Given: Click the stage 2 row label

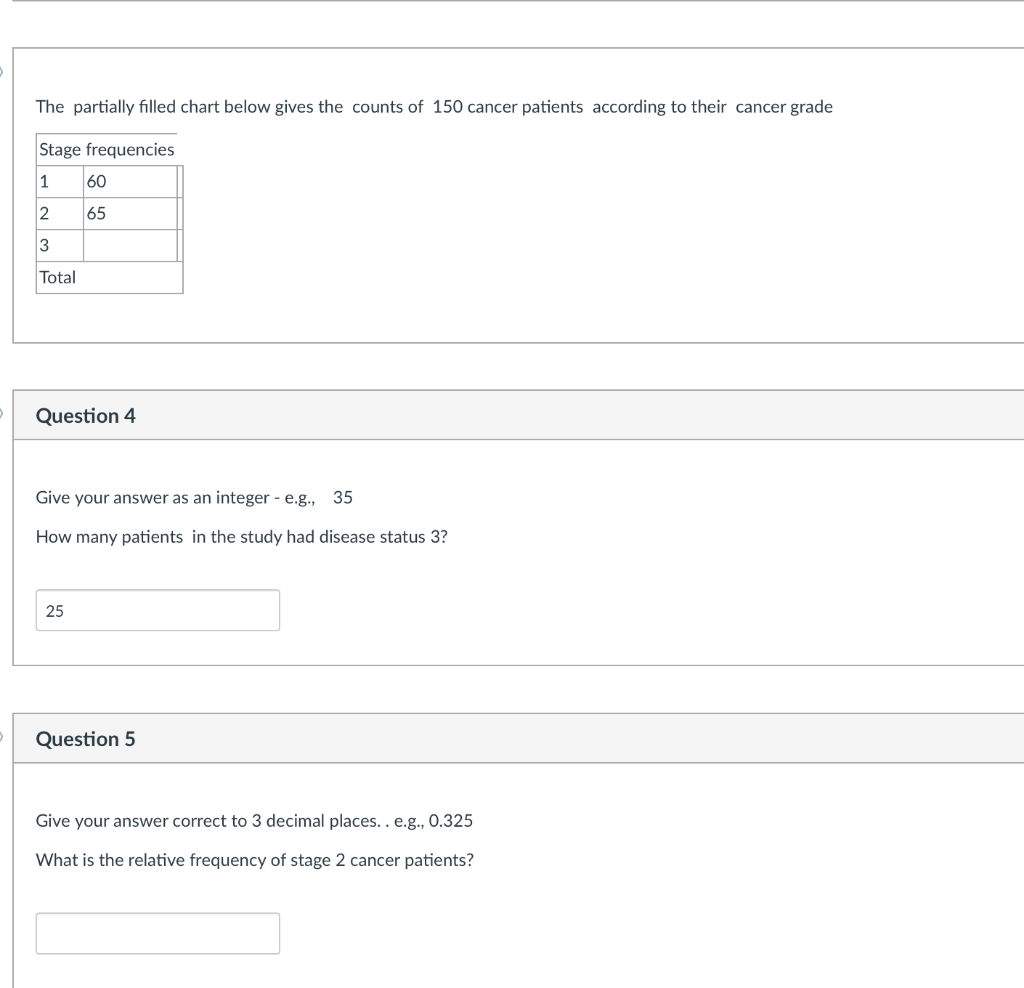Looking at the screenshot, I should 59,214.
